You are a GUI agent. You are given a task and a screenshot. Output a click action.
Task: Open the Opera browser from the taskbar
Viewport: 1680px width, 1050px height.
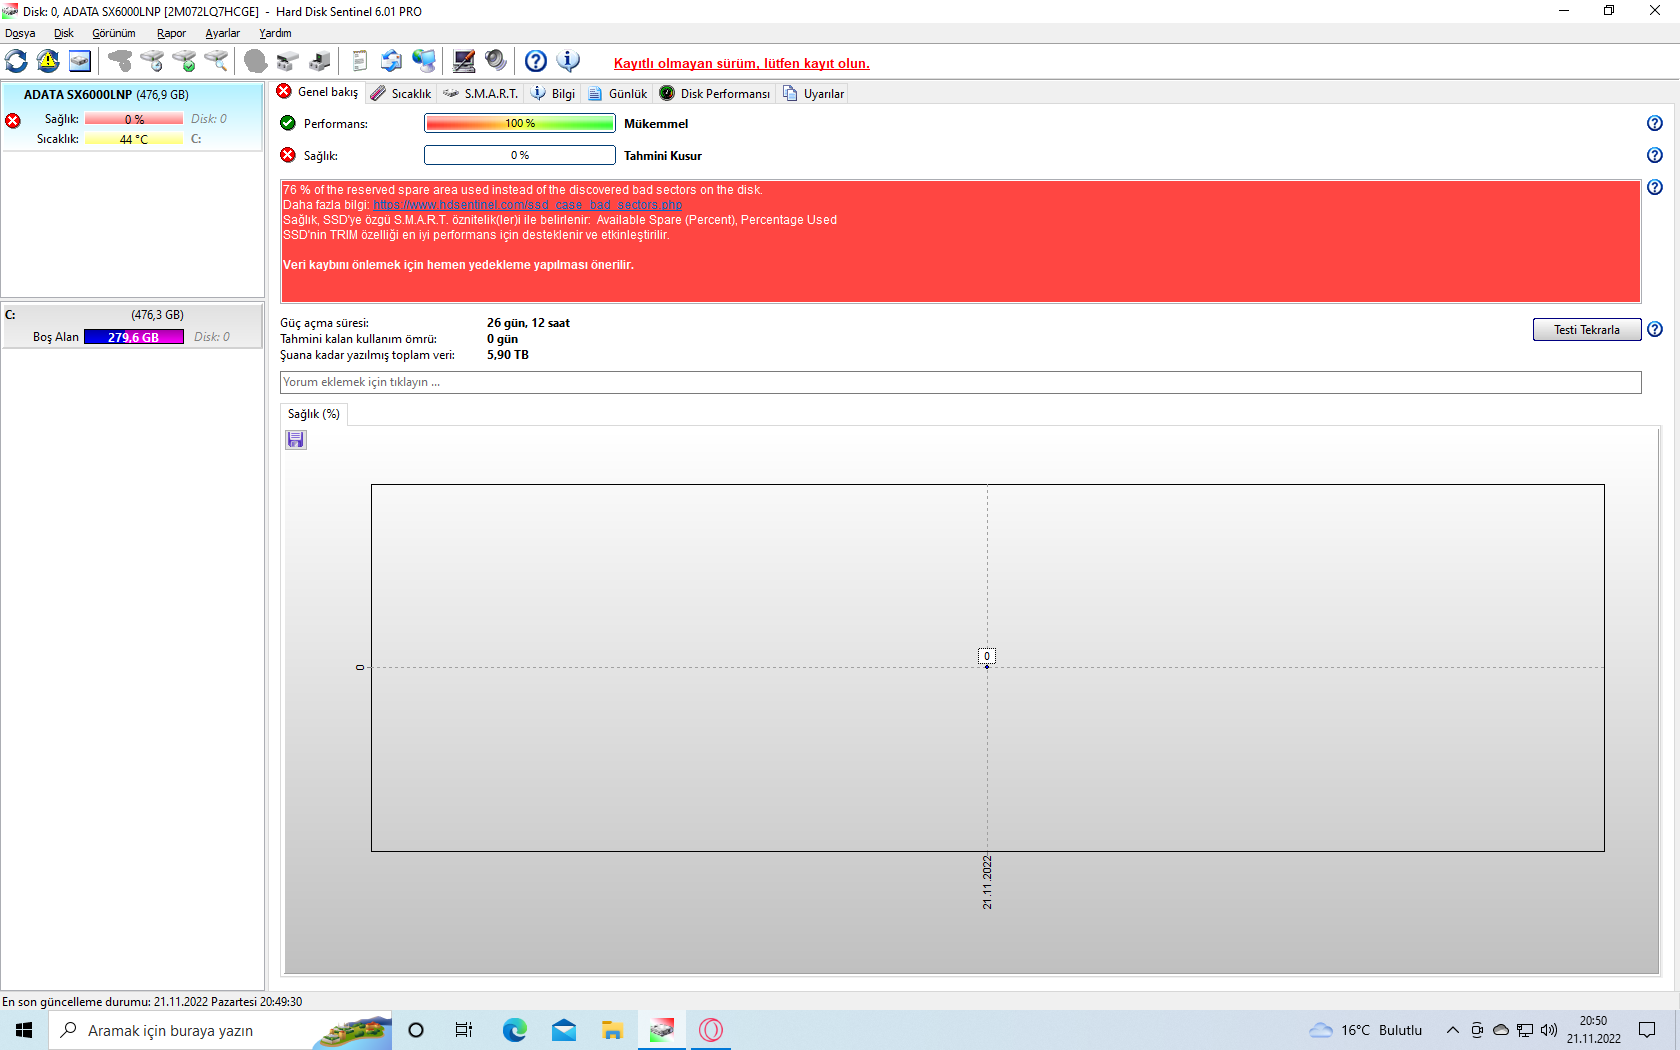coord(711,1030)
